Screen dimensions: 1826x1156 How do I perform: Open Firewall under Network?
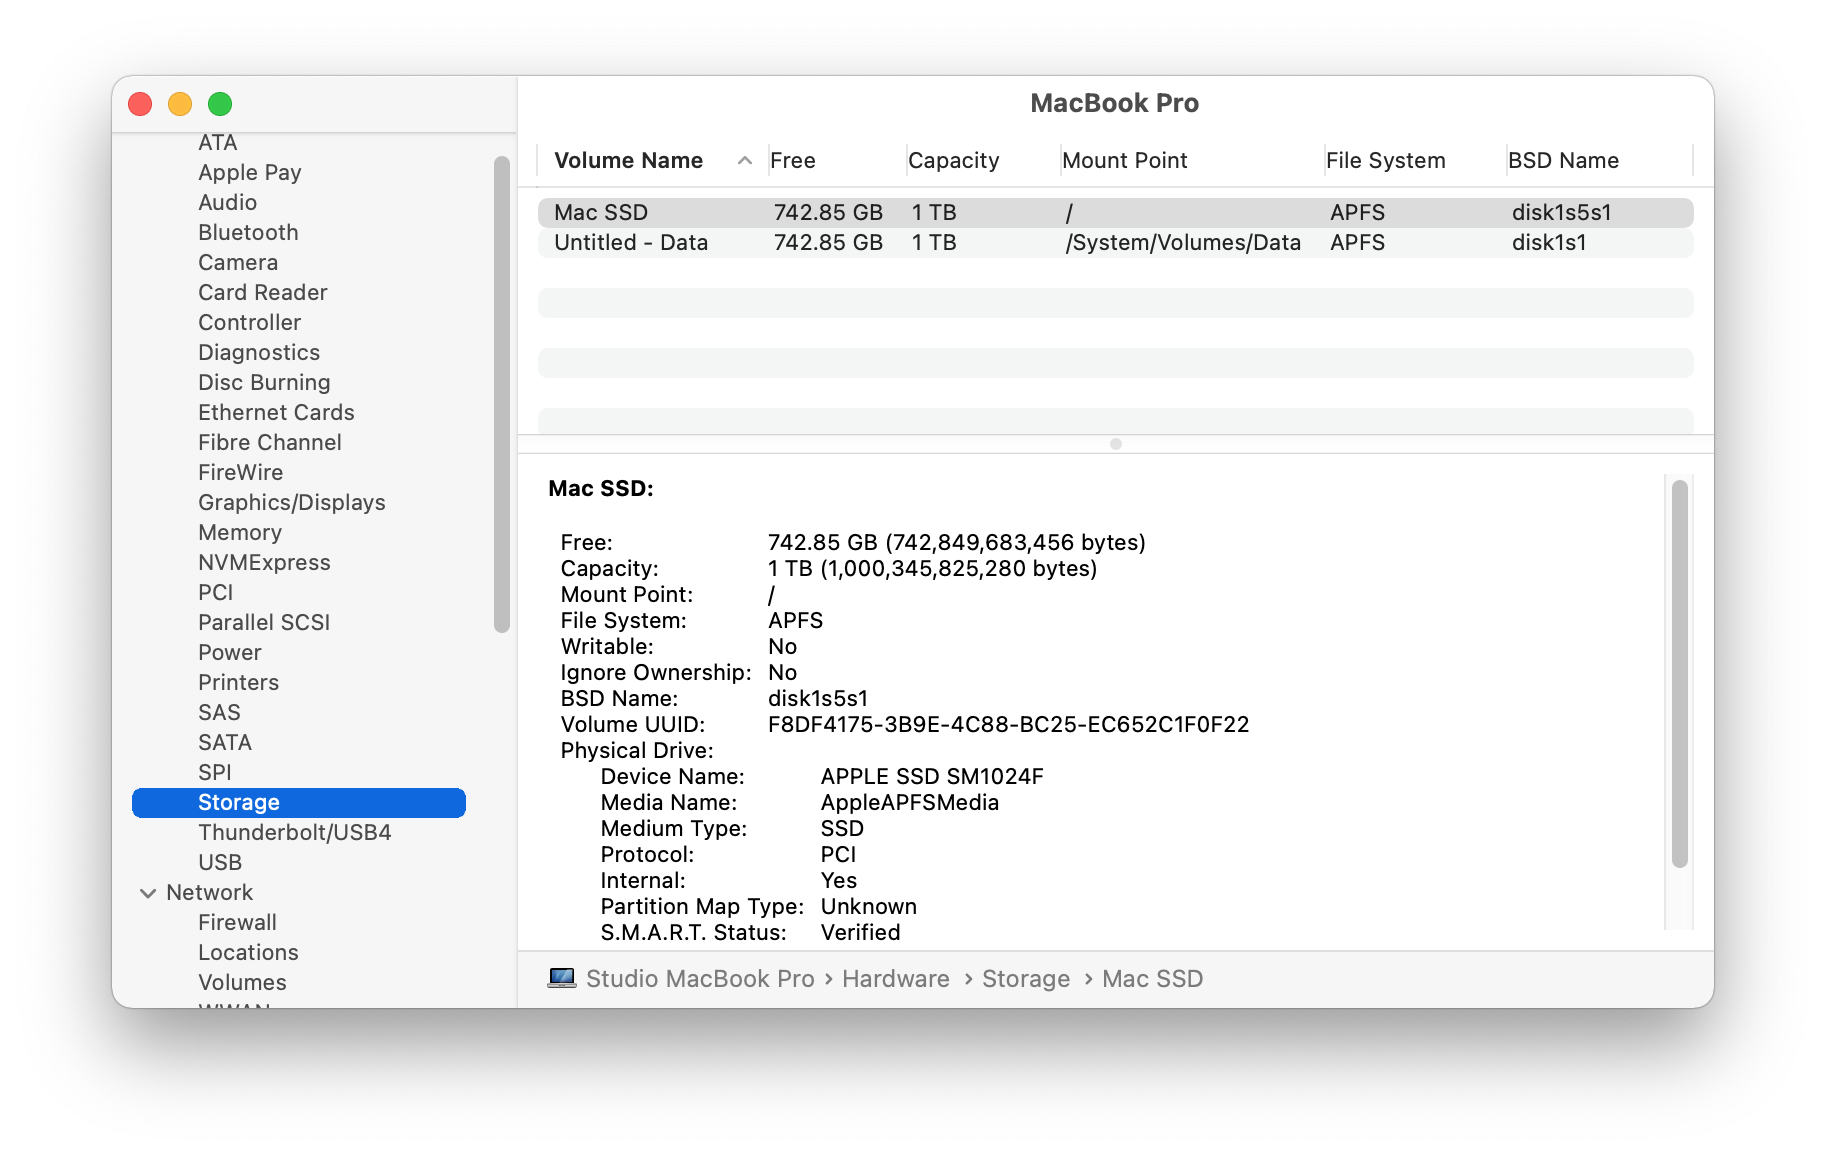(238, 922)
